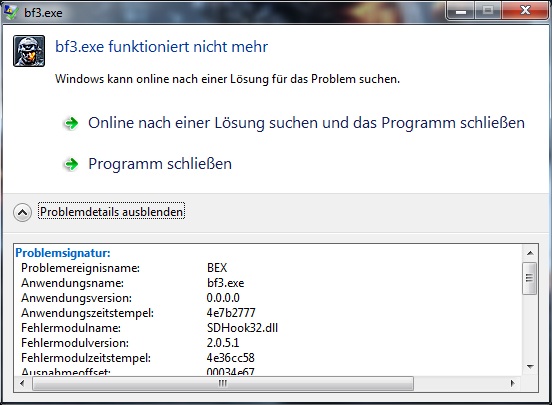Click vertical scrollbar up arrow
This screenshot has width=552, height=405.
pos(530,253)
